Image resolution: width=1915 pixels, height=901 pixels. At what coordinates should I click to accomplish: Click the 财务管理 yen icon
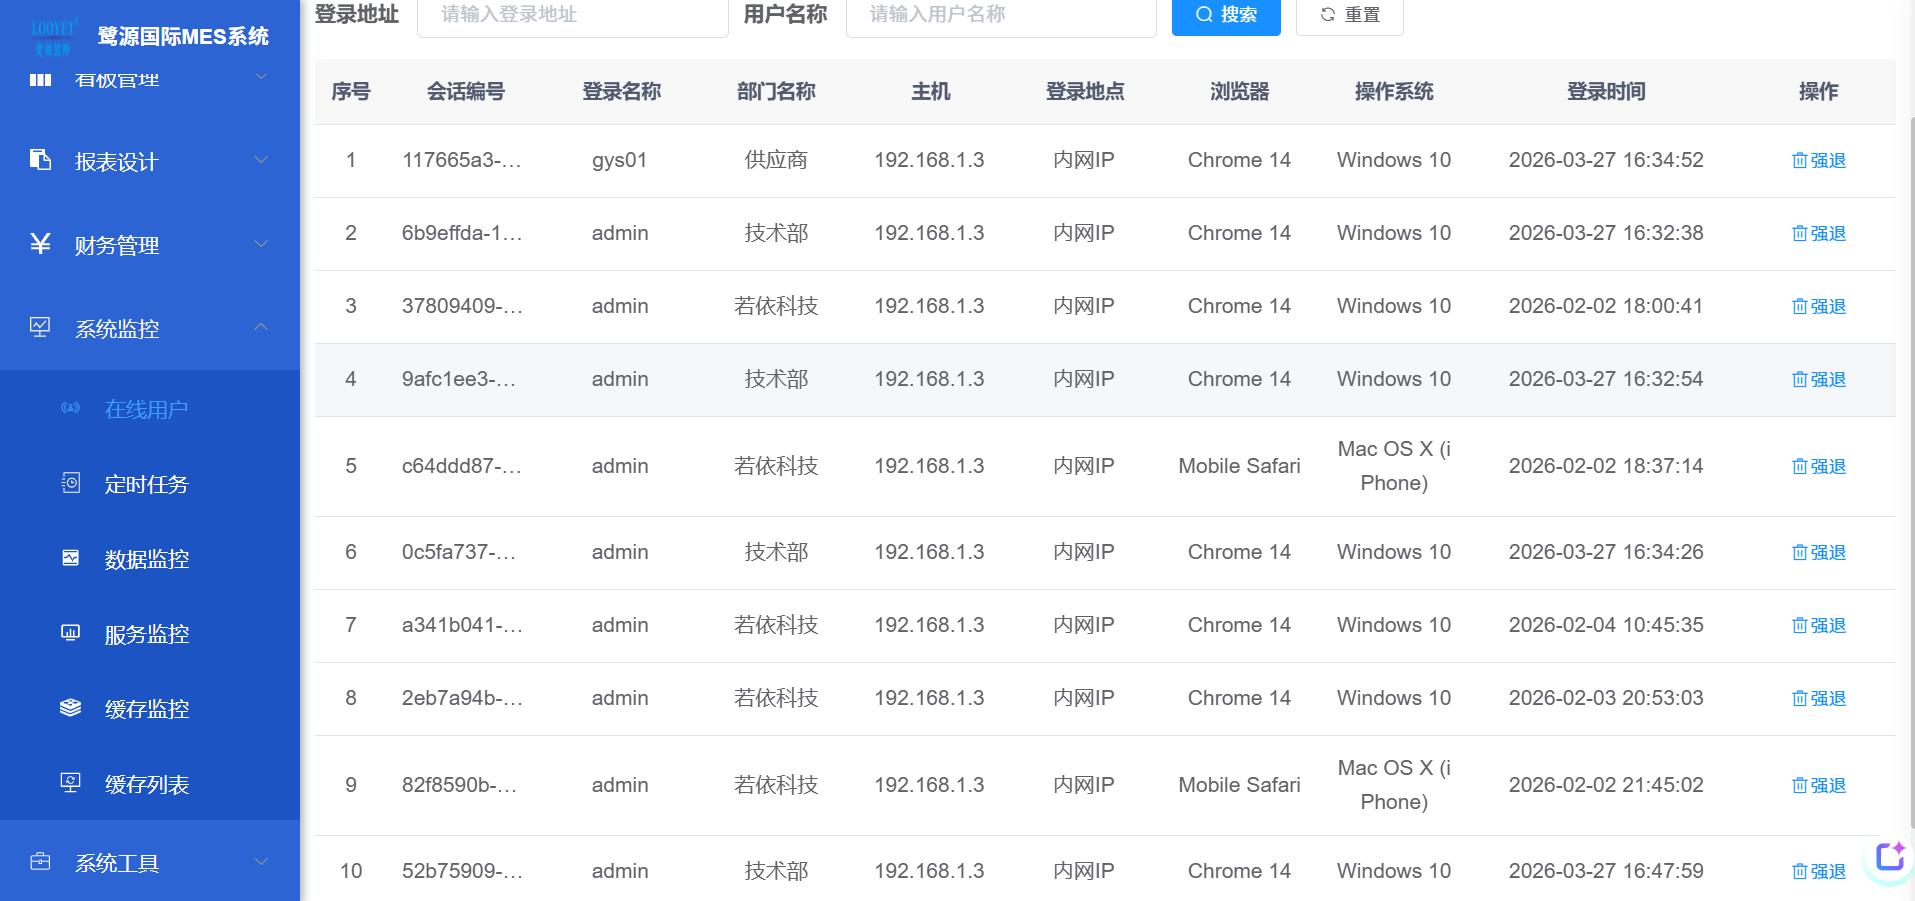40,244
